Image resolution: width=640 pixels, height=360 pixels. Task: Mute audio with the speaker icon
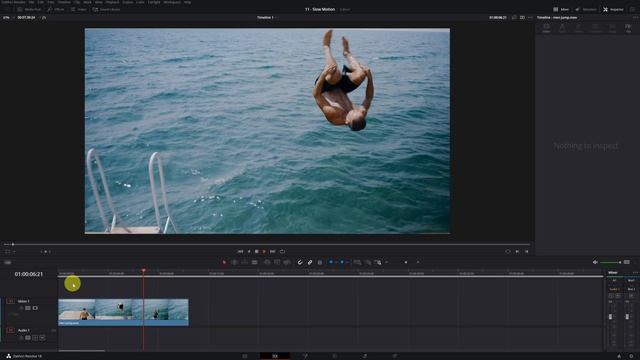tap(595, 262)
